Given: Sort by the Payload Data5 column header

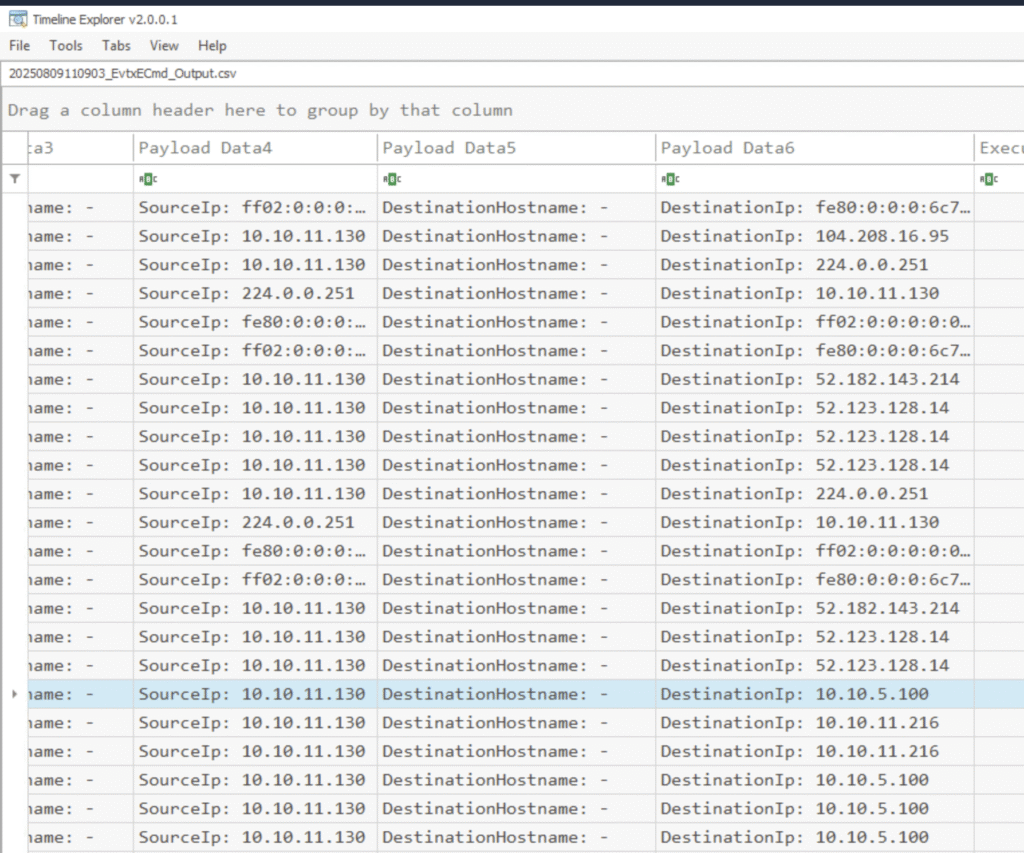Looking at the screenshot, I should 449,148.
